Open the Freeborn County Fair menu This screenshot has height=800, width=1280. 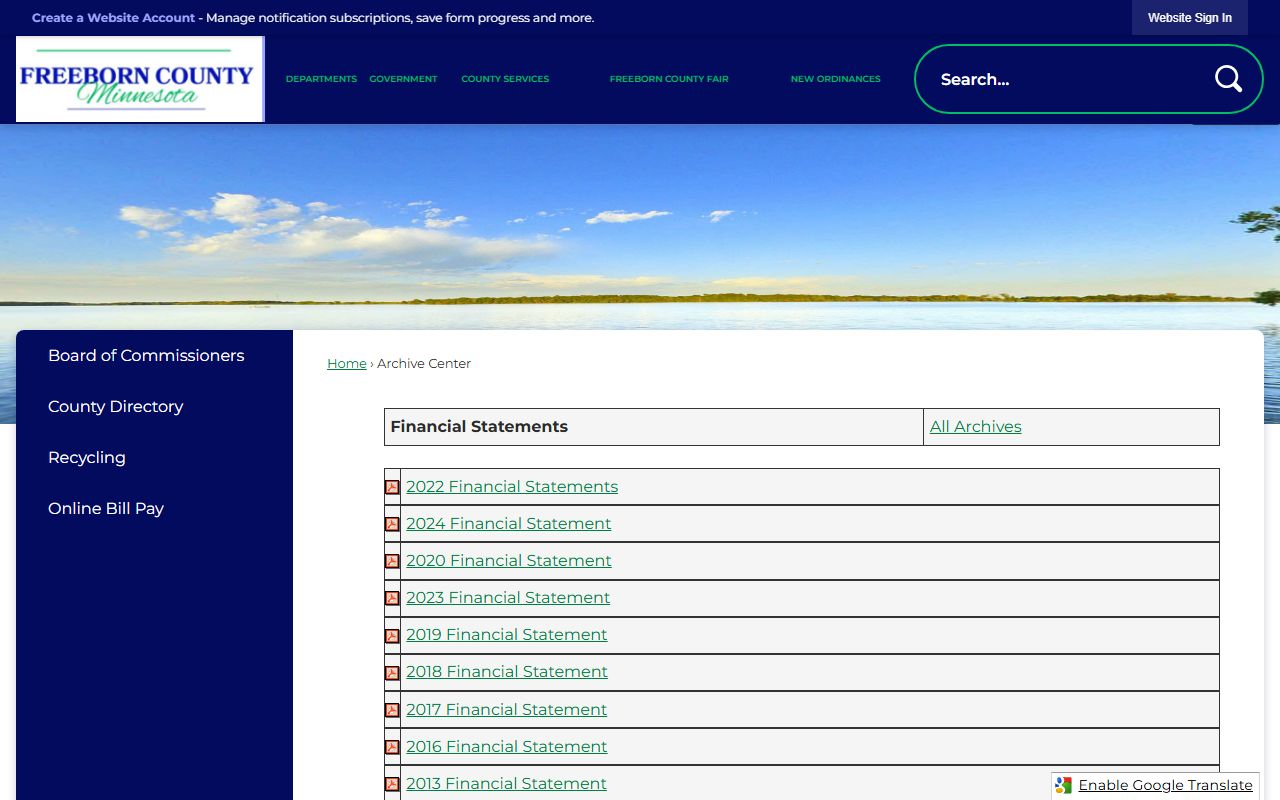[669, 79]
